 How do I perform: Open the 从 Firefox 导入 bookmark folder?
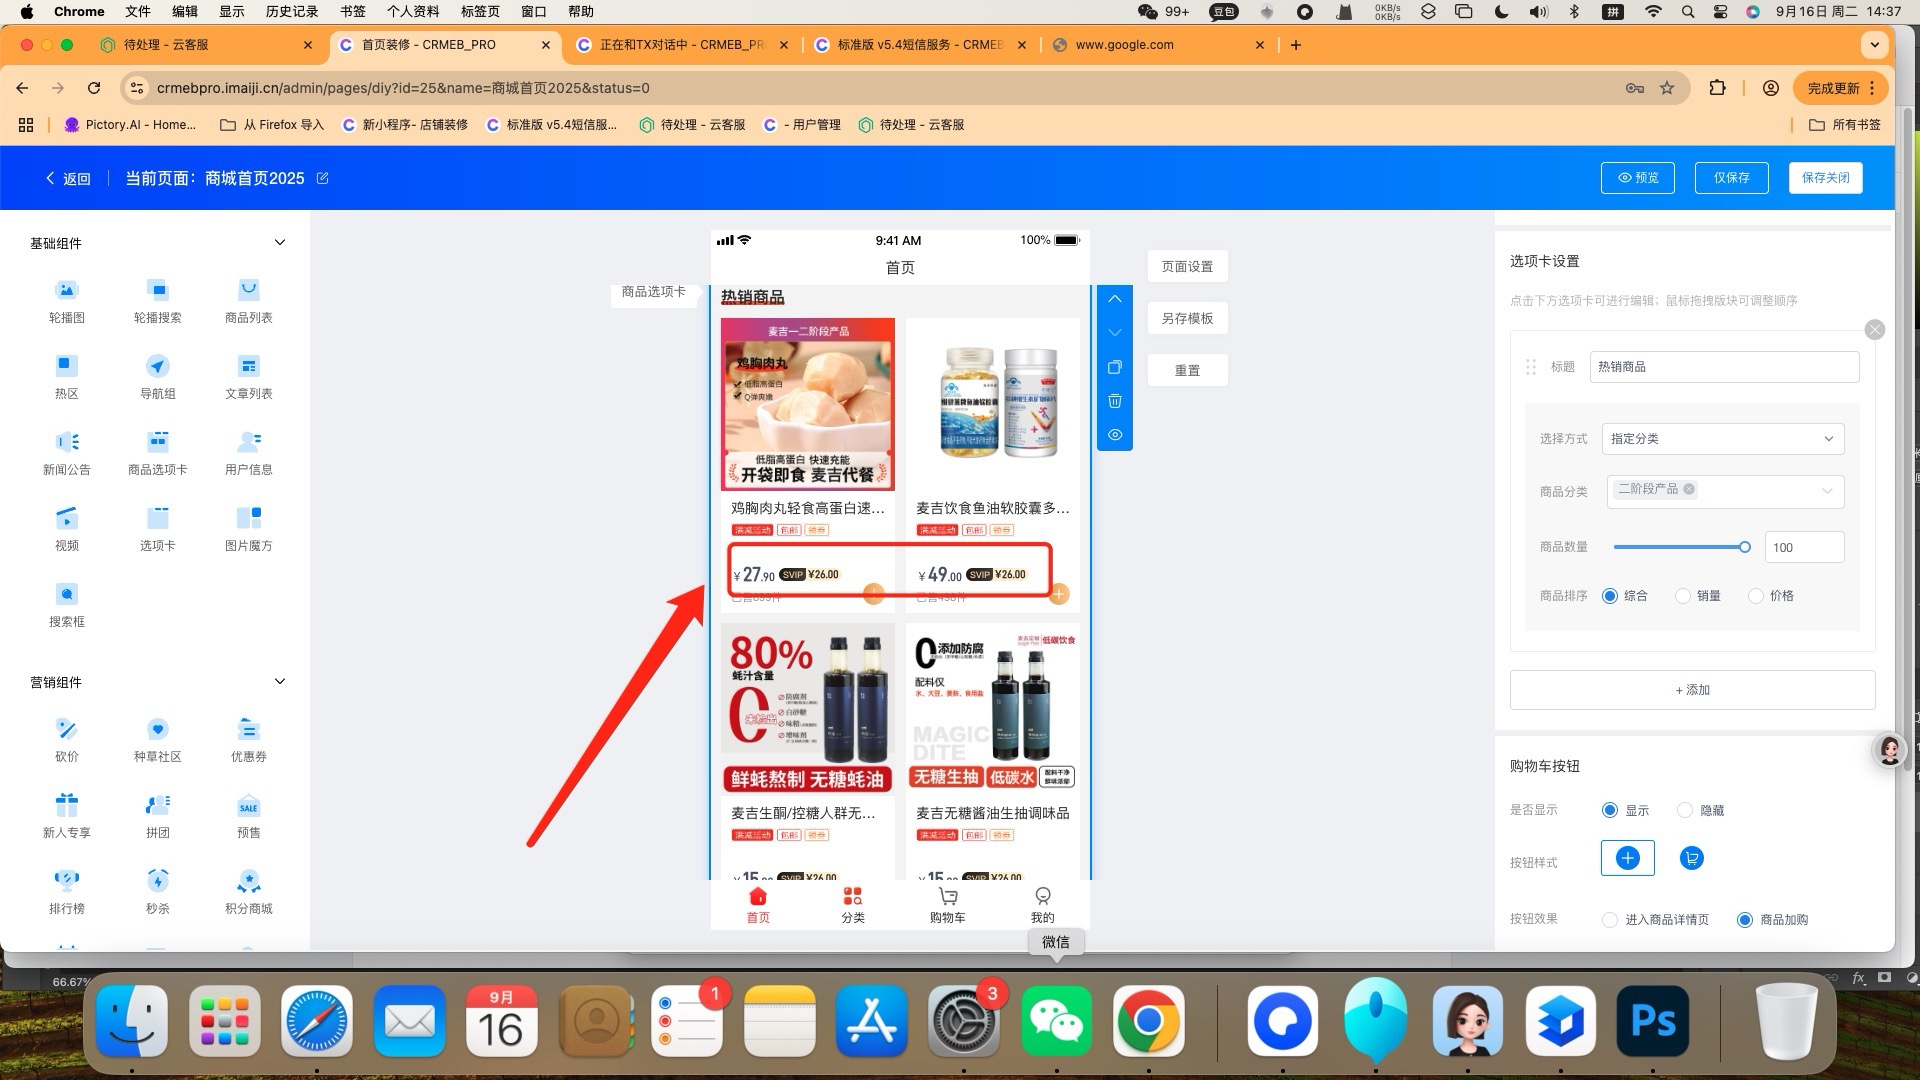pyautogui.click(x=272, y=125)
